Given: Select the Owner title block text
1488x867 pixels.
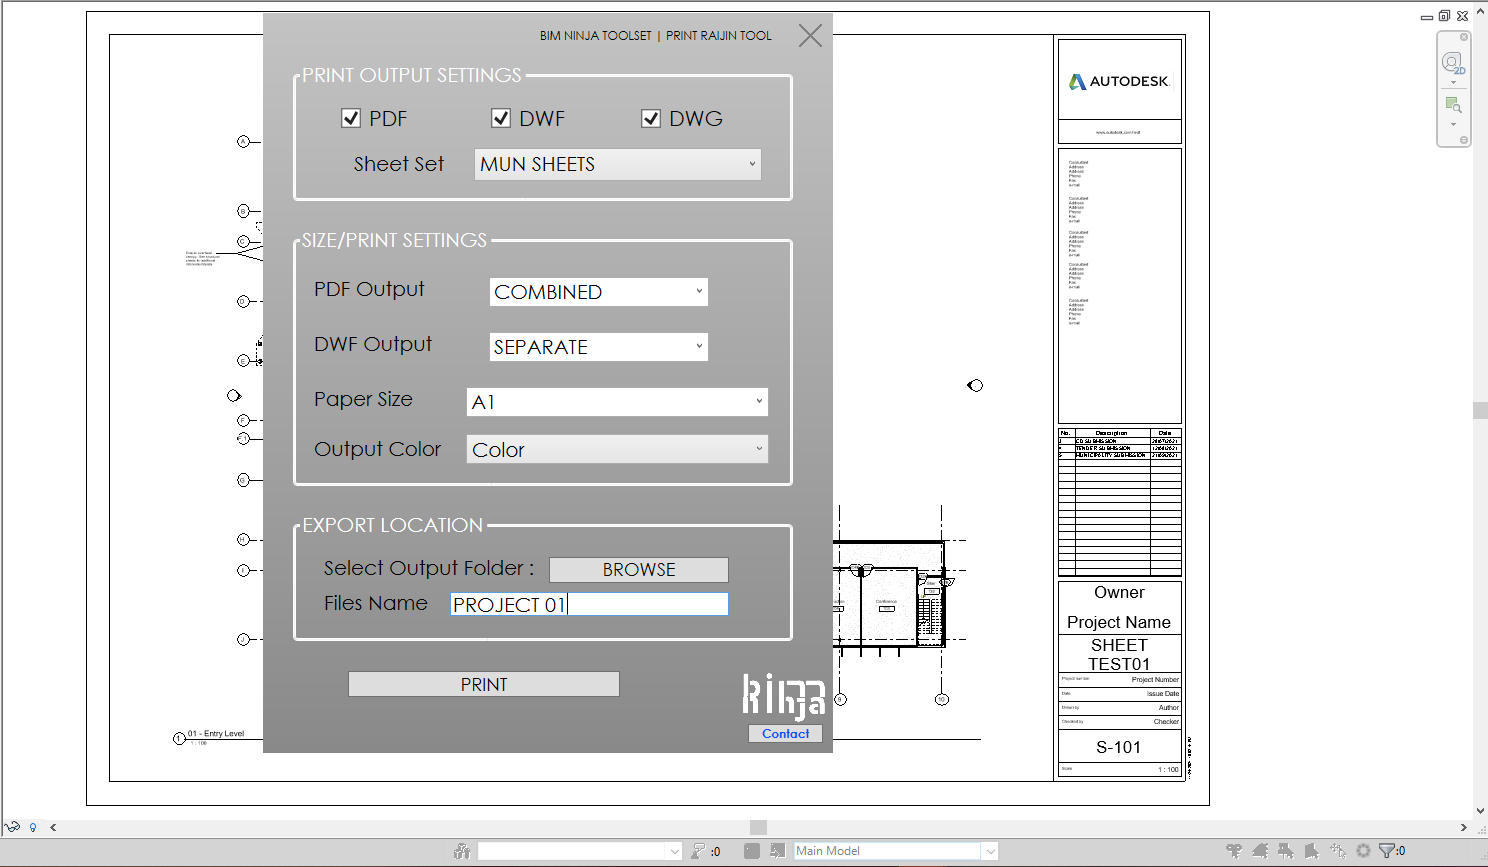Looking at the screenshot, I should (x=1119, y=592).
